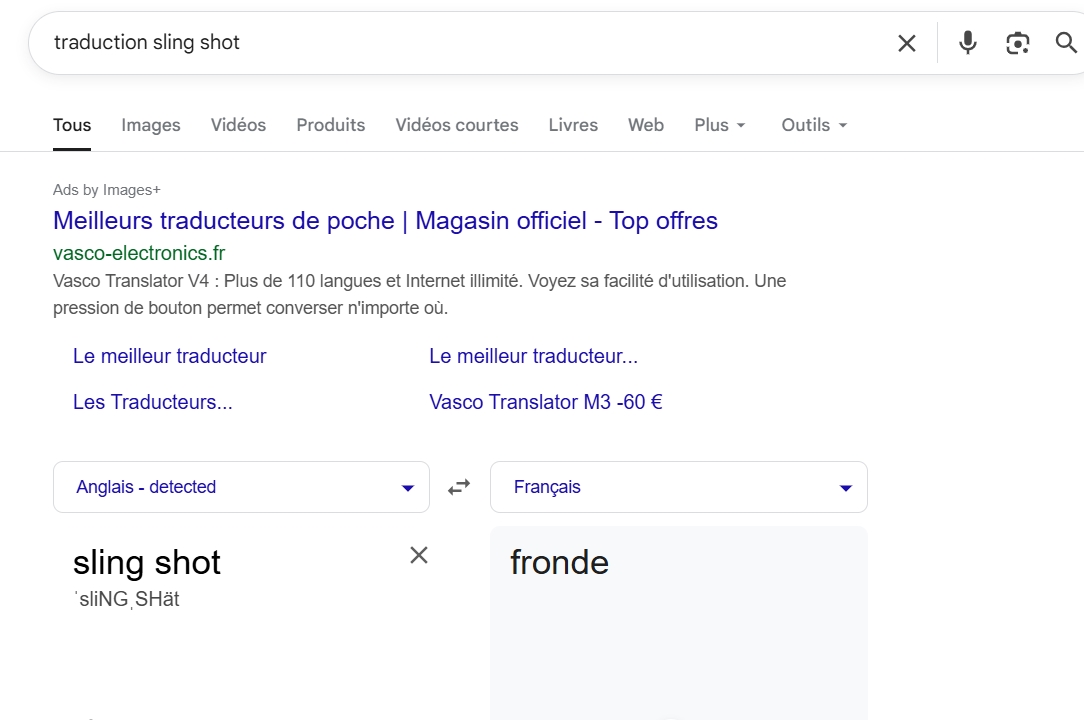Open the 'Français' target language dropdown
Image resolution: width=1084 pixels, height=720 pixels.
(678, 487)
